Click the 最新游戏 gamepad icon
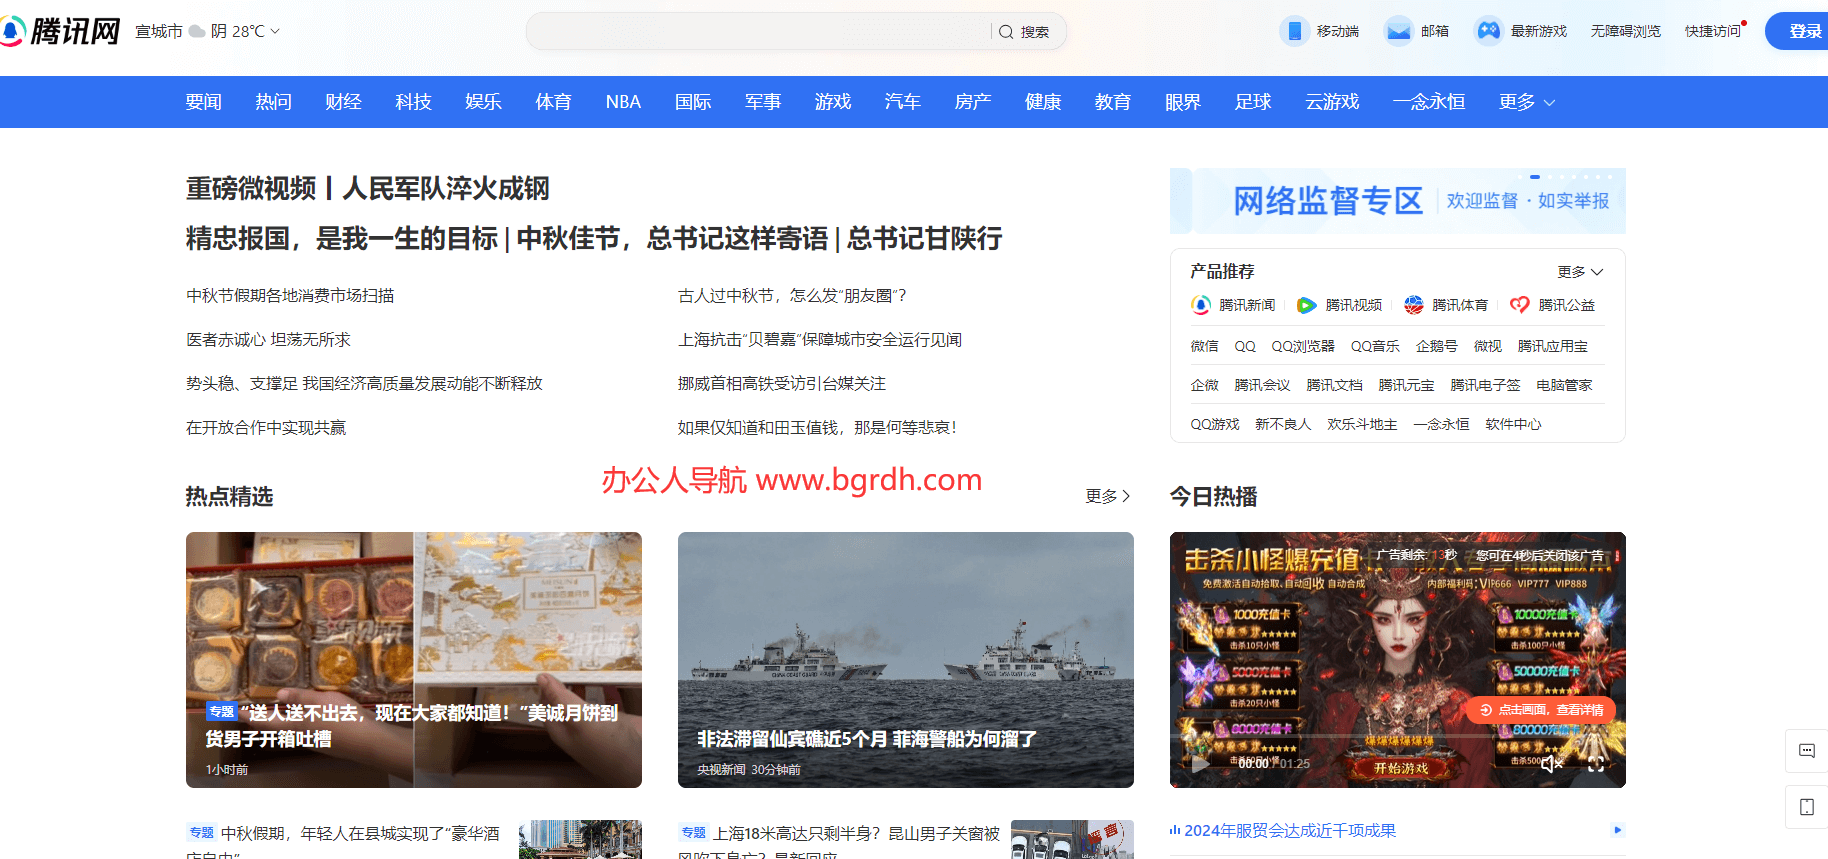The width and height of the screenshot is (1828, 859). (1488, 31)
